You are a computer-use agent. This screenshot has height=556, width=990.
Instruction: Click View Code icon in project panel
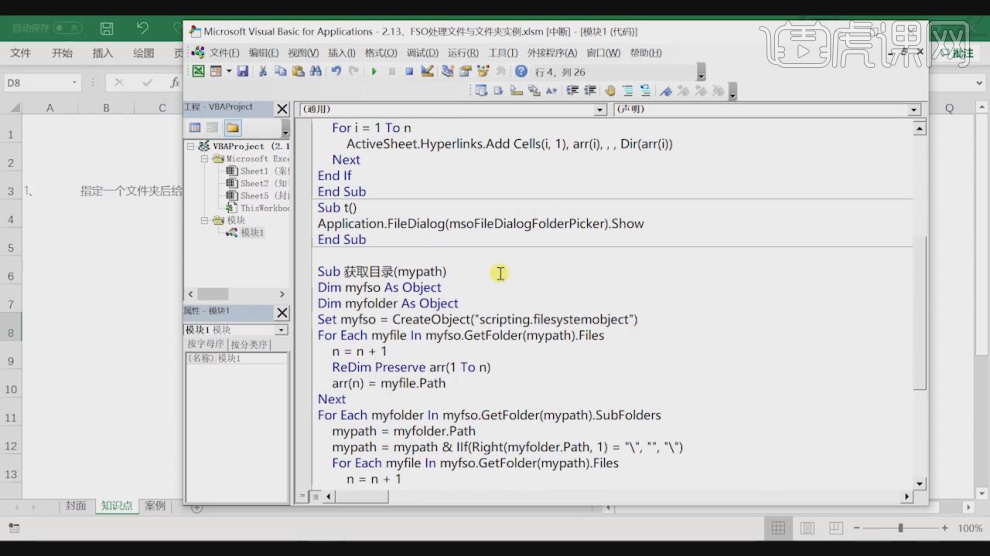tap(195, 128)
